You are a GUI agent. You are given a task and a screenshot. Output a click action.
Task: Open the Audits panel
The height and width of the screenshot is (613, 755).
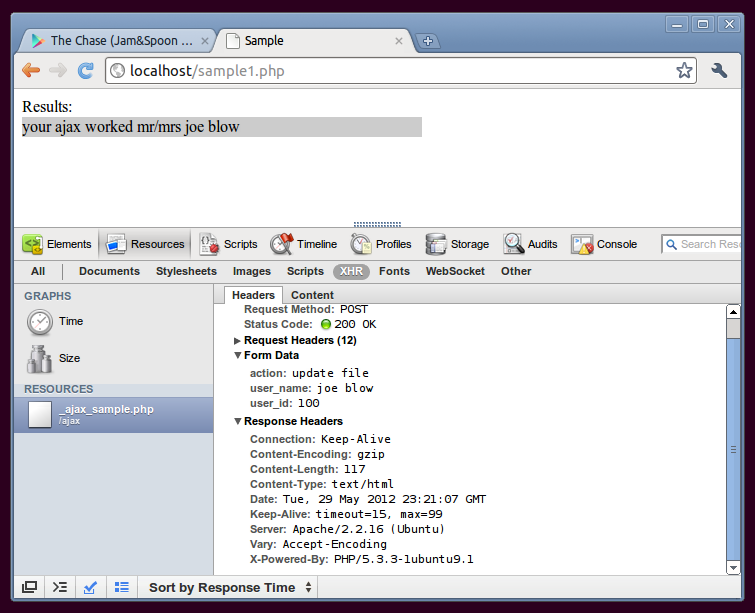point(530,244)
